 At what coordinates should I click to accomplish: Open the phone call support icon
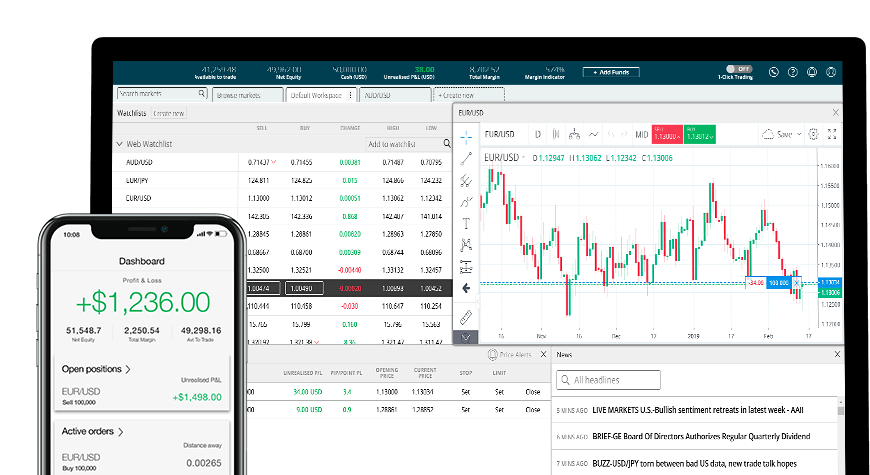[x=773, y=72]
